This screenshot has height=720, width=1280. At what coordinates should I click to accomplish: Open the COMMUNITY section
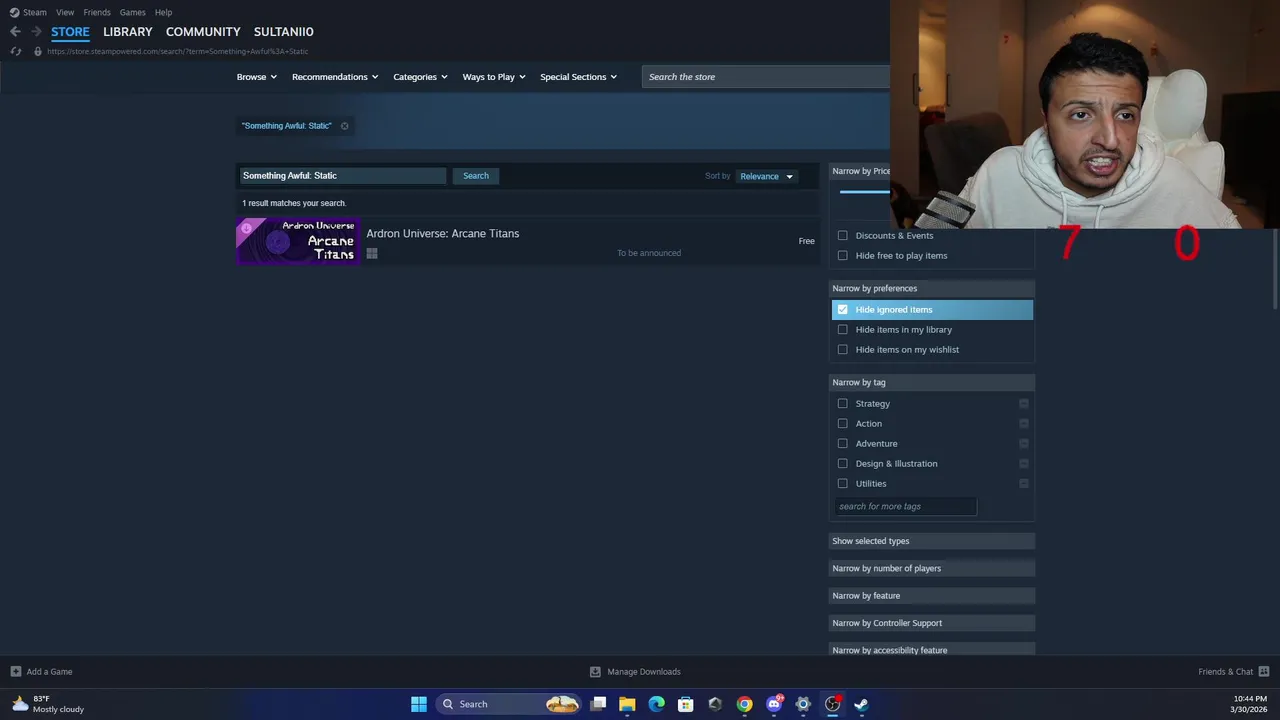click(x=203, y=32)
